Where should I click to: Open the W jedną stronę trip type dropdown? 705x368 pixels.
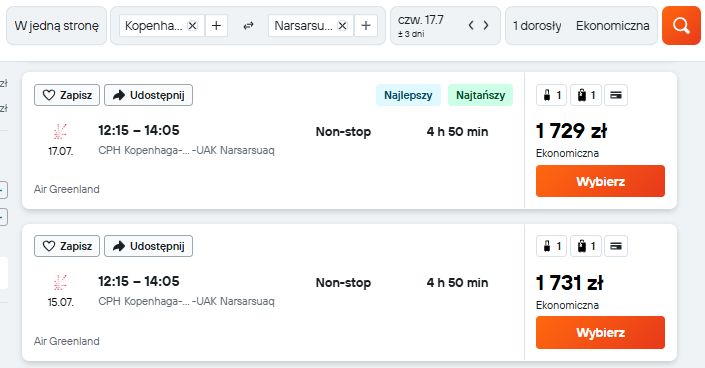57,26
